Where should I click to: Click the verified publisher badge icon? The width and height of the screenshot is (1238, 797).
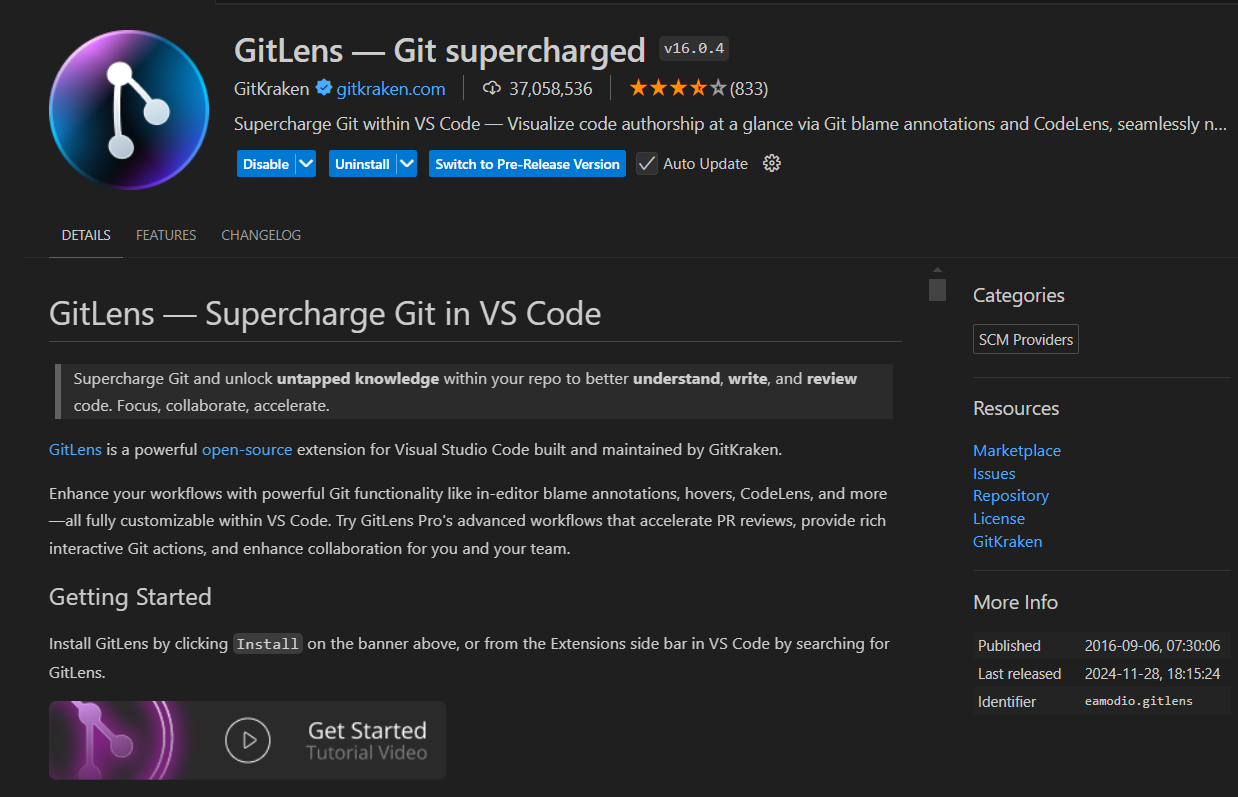(324, 88)
